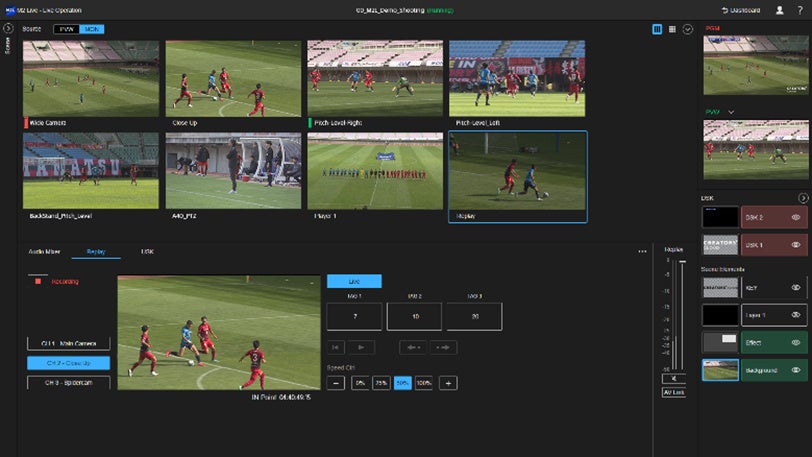812x457 pixels.
Task: Return to Dashboard
Action: coord(741,10)
